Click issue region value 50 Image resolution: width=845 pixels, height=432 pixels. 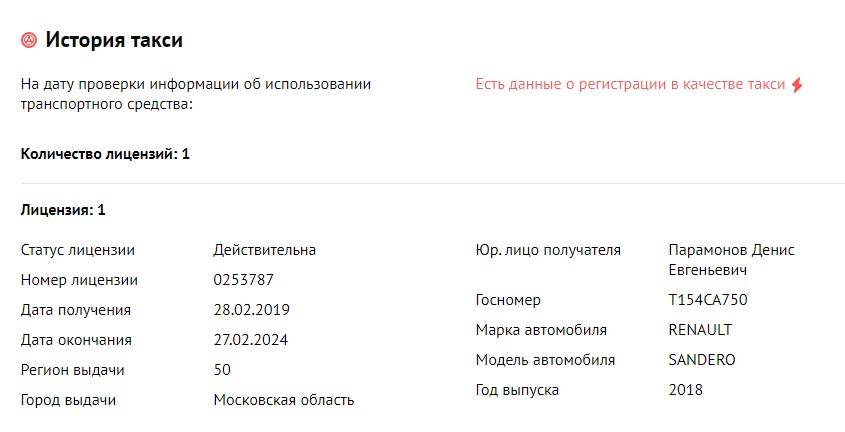tap(222, 370)
